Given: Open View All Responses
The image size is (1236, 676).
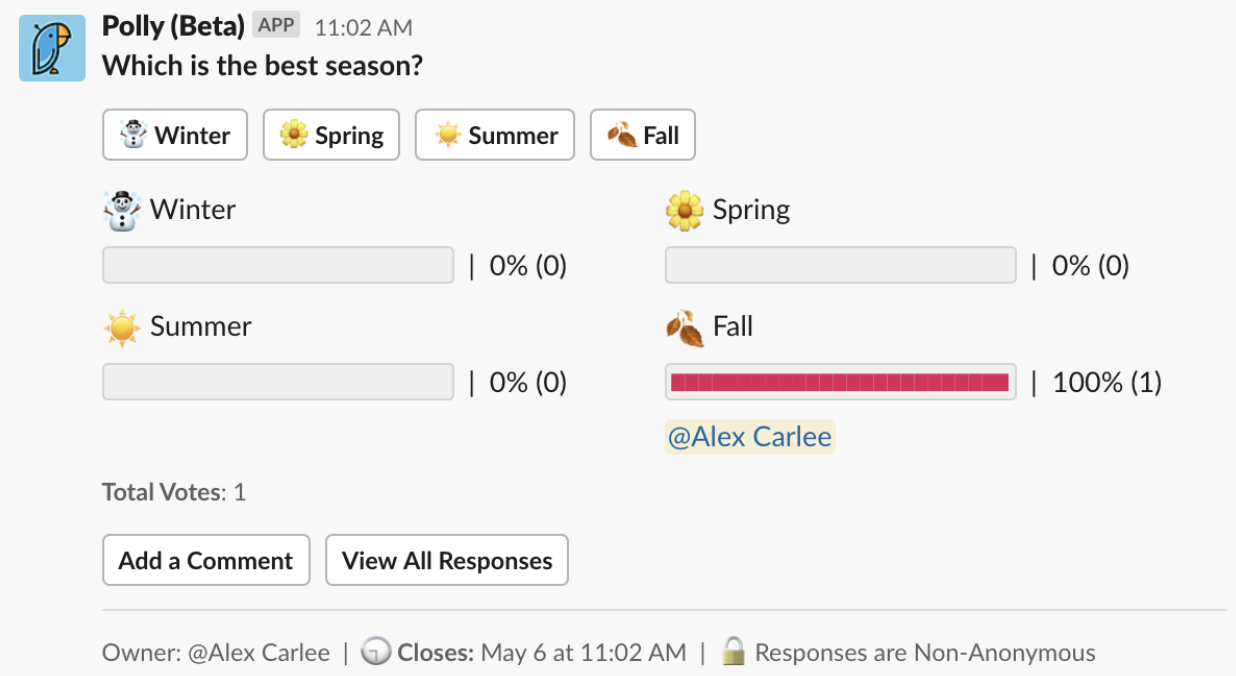Looking at the screenshot, I should 447,560.
